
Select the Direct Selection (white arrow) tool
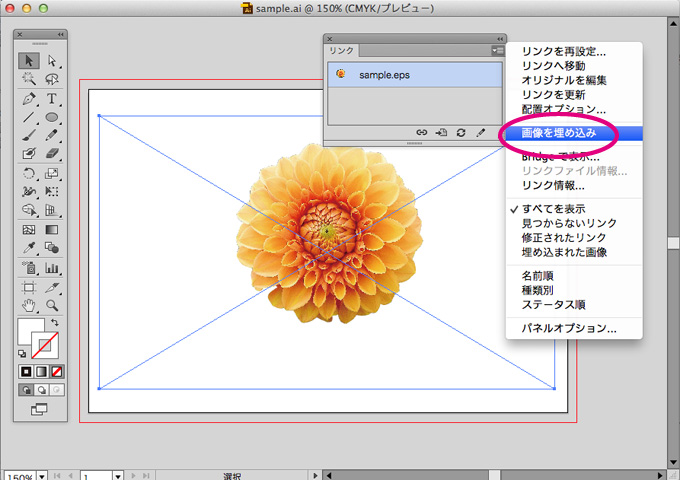(x=51, y=61)
